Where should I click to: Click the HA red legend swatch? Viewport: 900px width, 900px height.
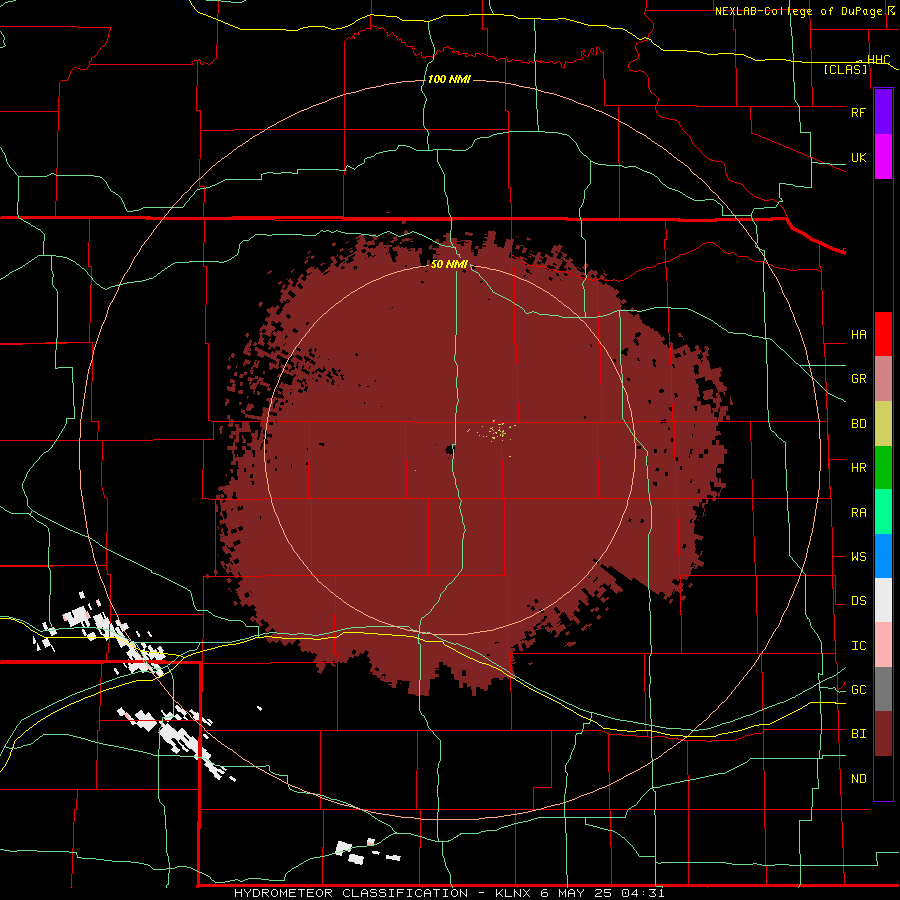pos(883,334)
